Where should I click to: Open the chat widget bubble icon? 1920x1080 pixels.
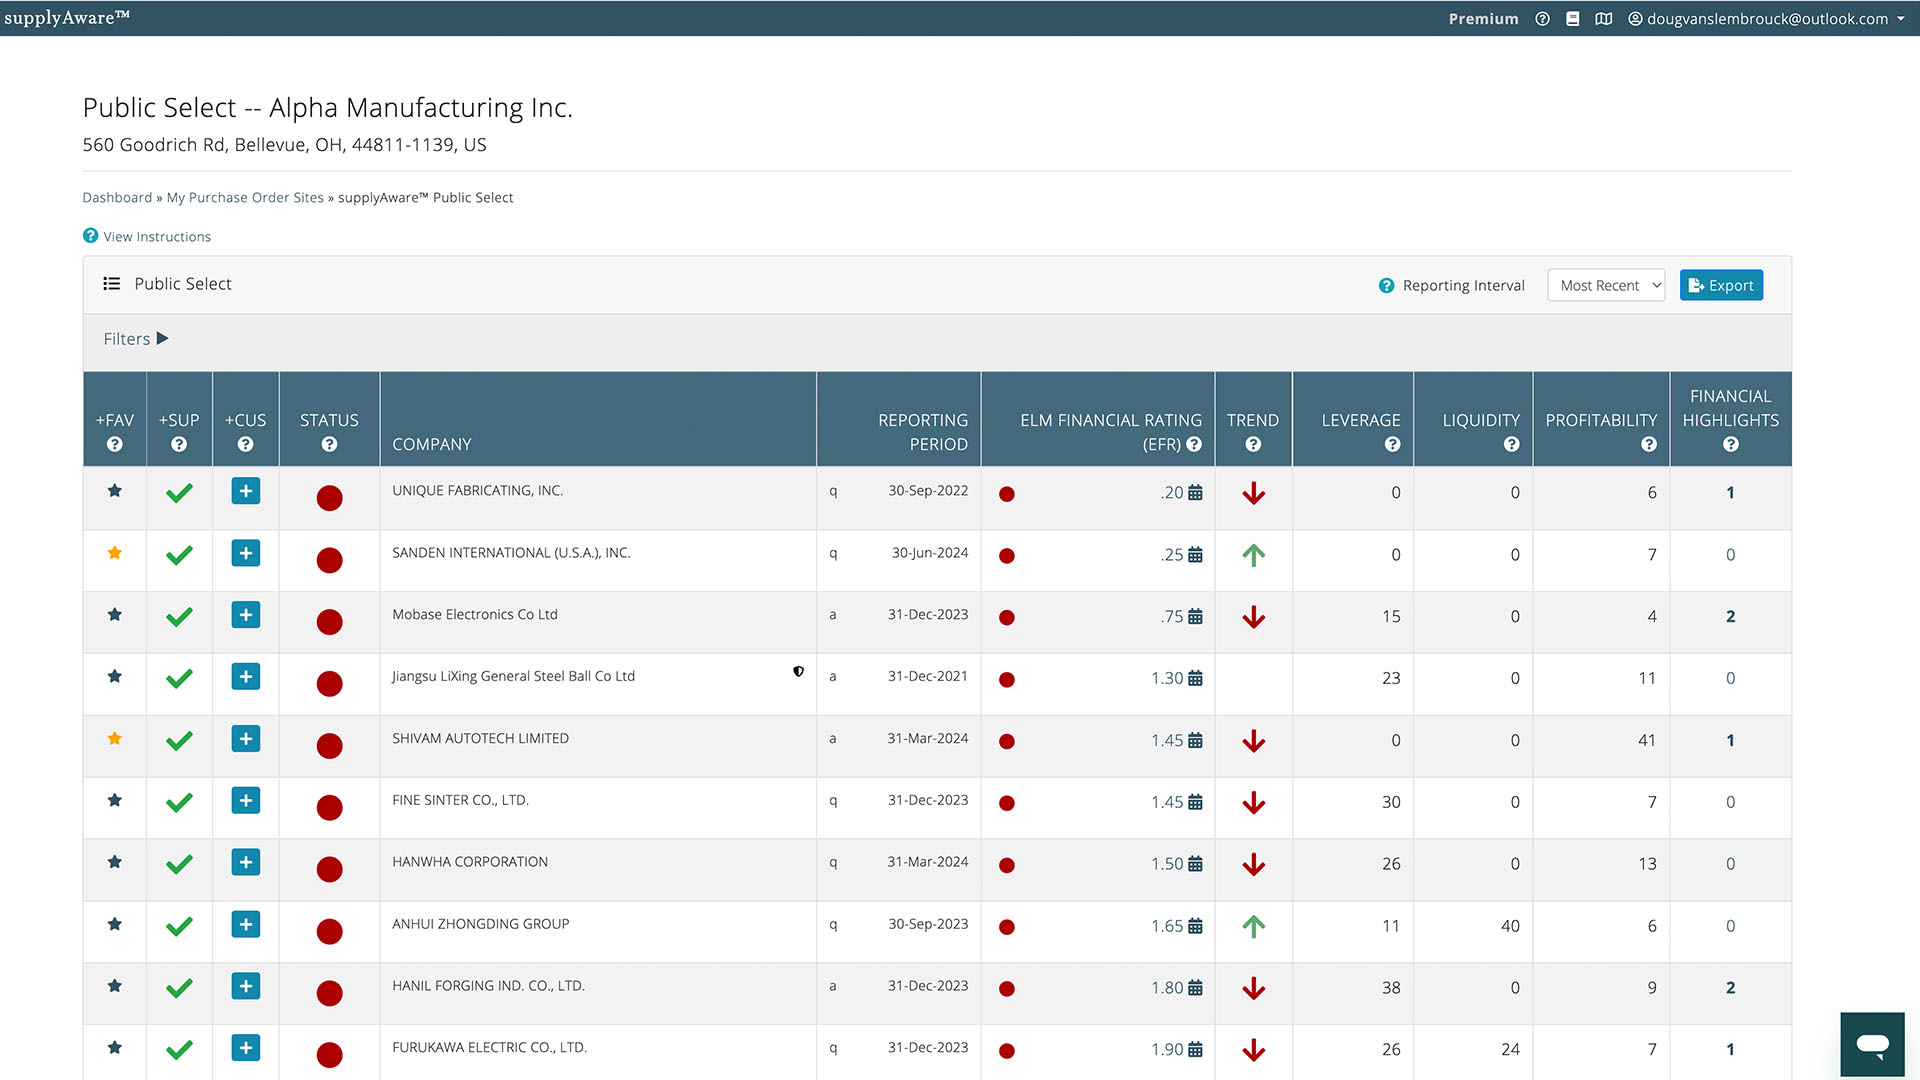click(1872, 1045)
